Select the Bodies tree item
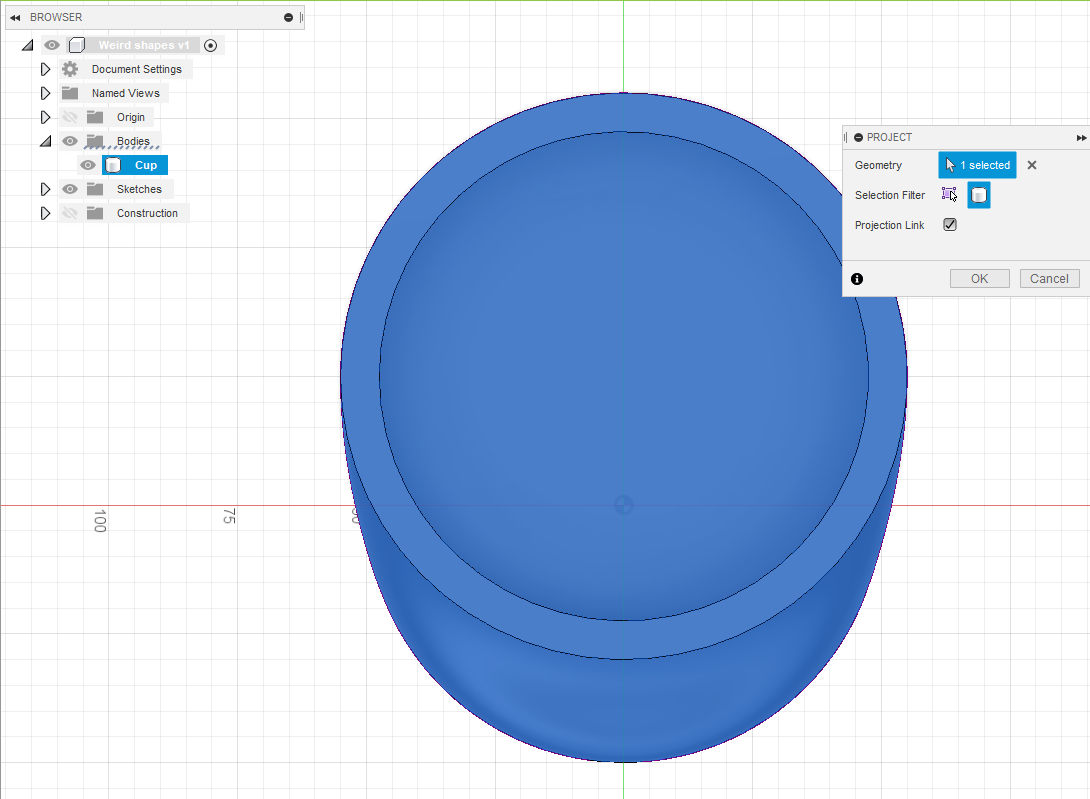The image size is (1090, 799). tap(133, 141)
